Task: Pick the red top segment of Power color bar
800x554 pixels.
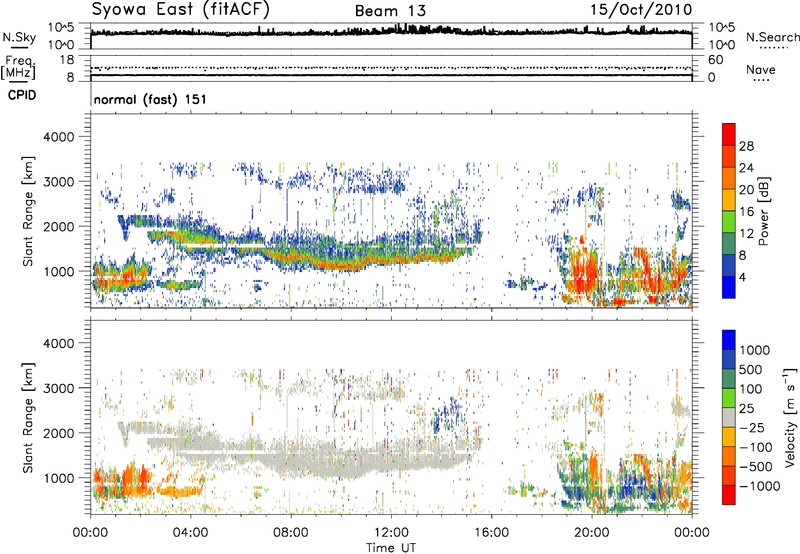Action: [x=729, y=134]
